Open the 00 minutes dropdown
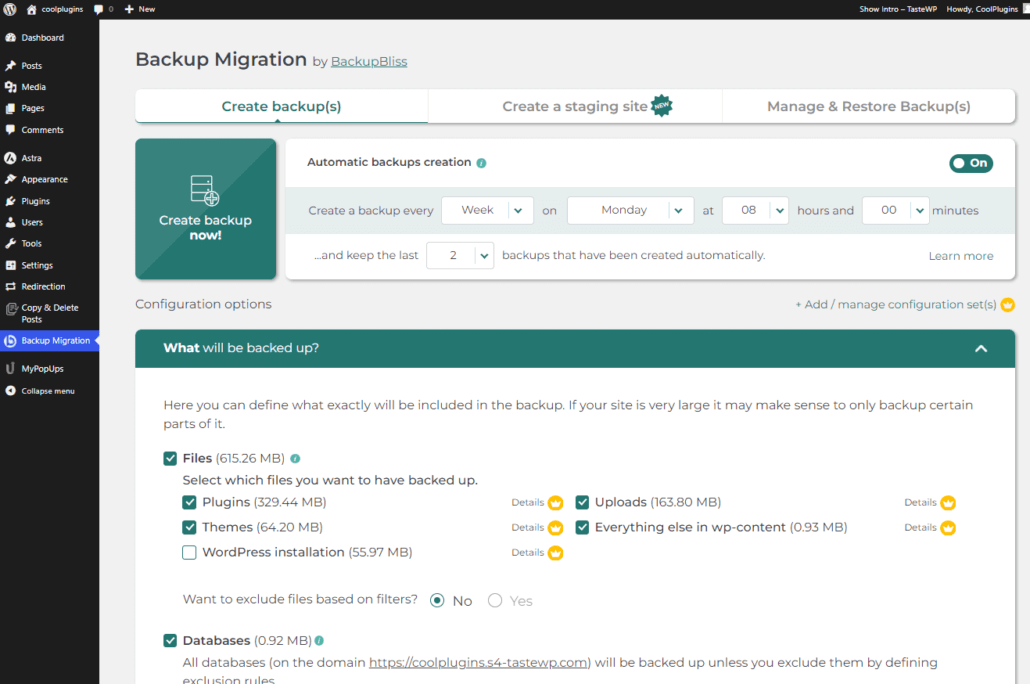The image size is (1030, 684). [895, 210]
